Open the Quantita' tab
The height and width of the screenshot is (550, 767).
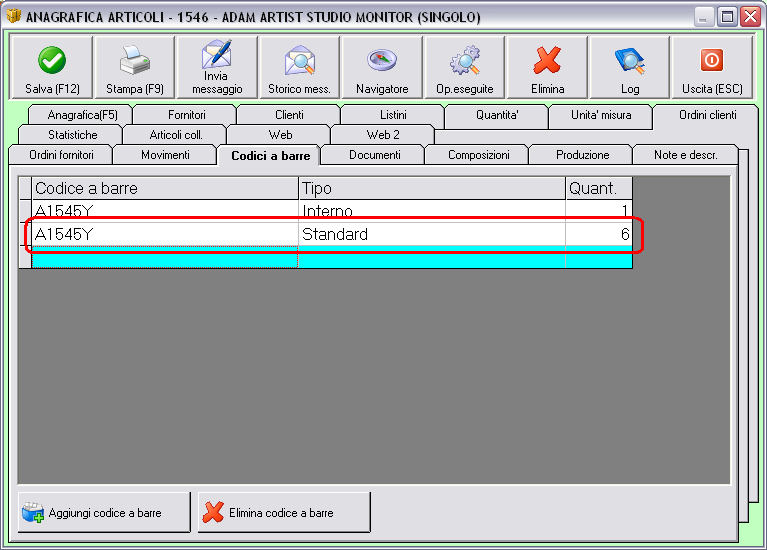pyautogui.click(x=497, y=115)
